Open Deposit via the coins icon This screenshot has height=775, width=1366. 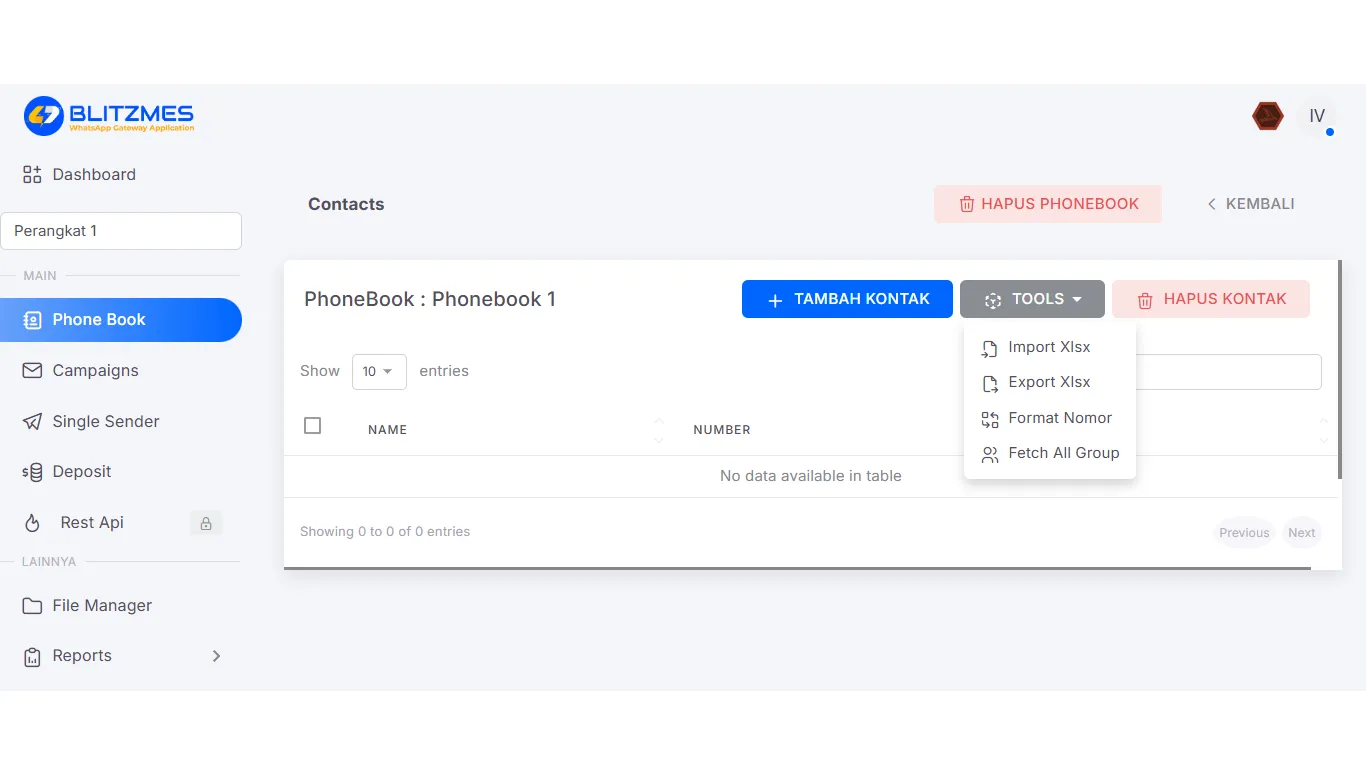pyautogui.click(x=32, y=472)
